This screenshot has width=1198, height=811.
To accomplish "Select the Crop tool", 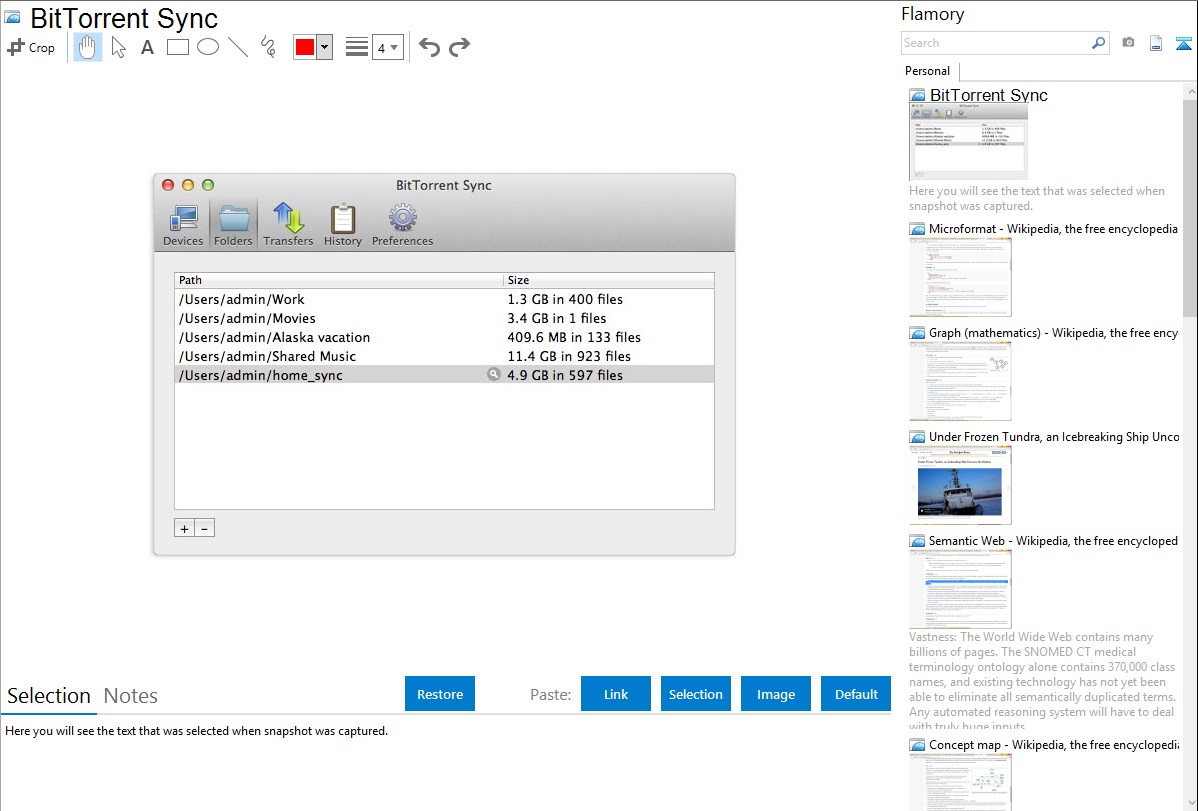I will pos(31,47).
